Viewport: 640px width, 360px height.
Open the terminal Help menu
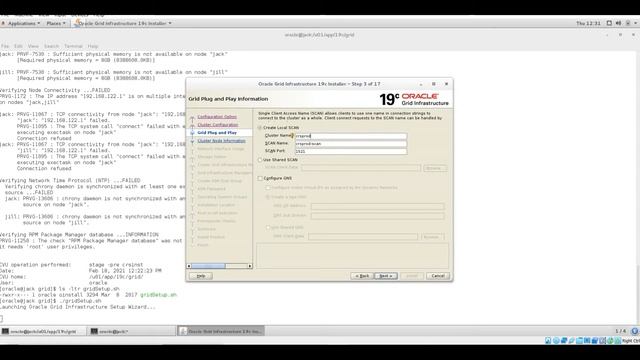coord(93,46)
